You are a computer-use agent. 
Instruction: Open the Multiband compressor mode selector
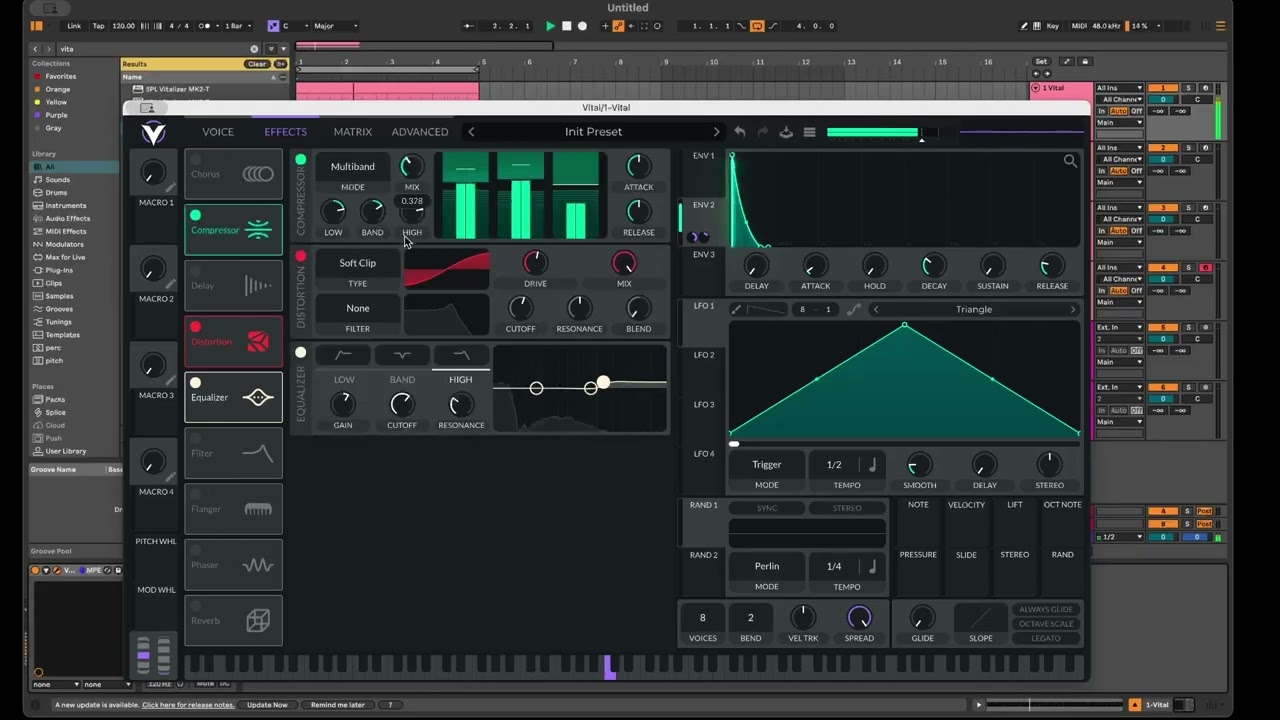point(353,167)
